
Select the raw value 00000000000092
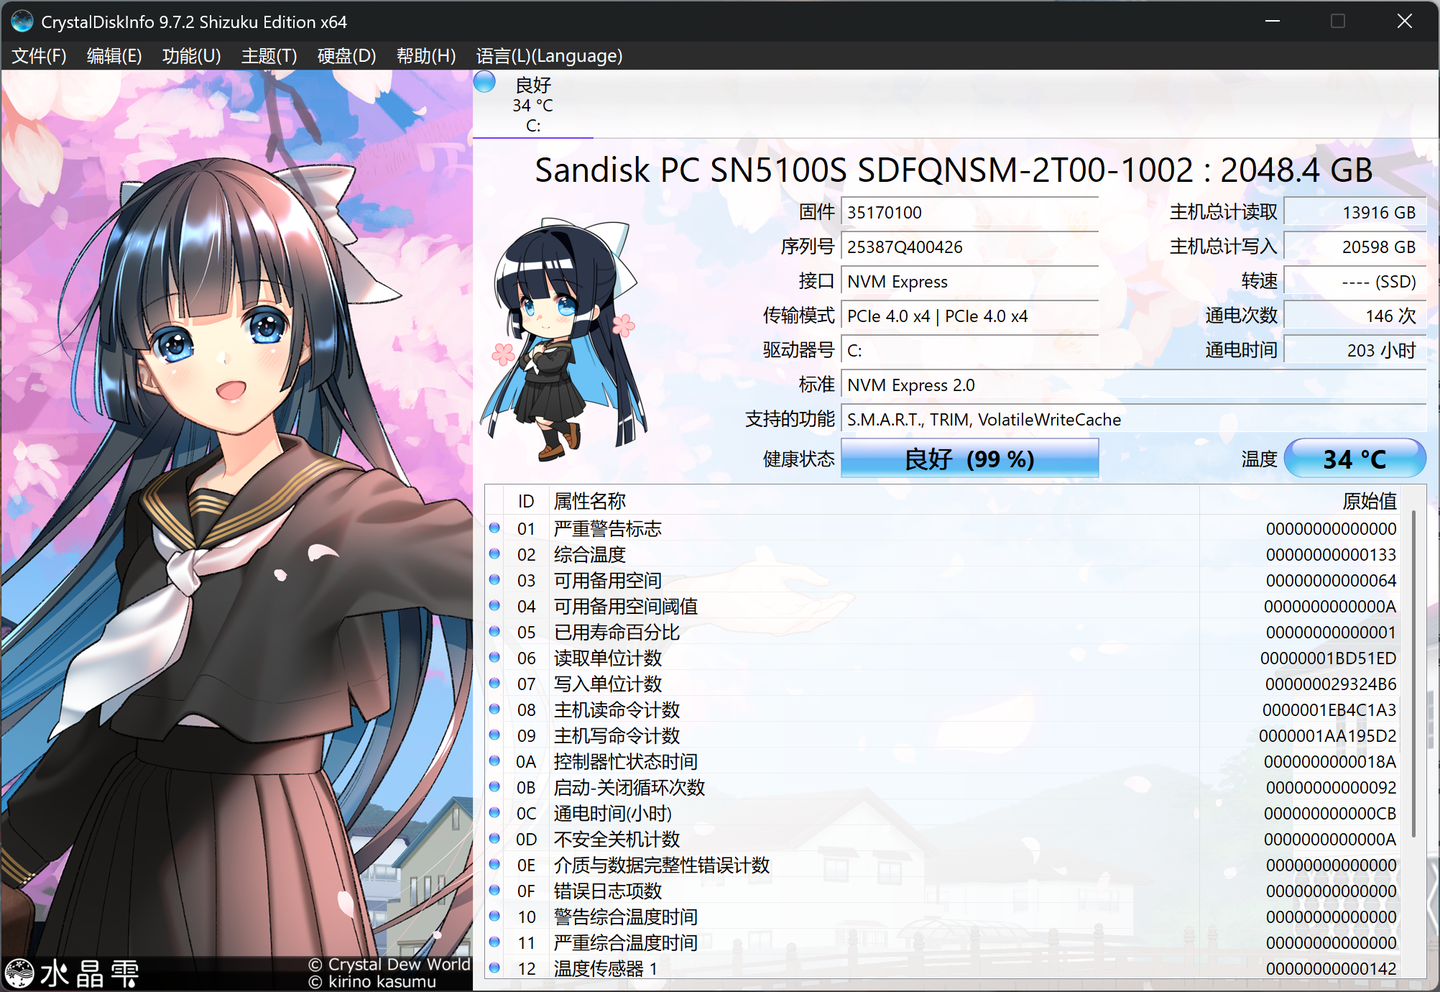pyautogui.click(x=1331, y=787)
